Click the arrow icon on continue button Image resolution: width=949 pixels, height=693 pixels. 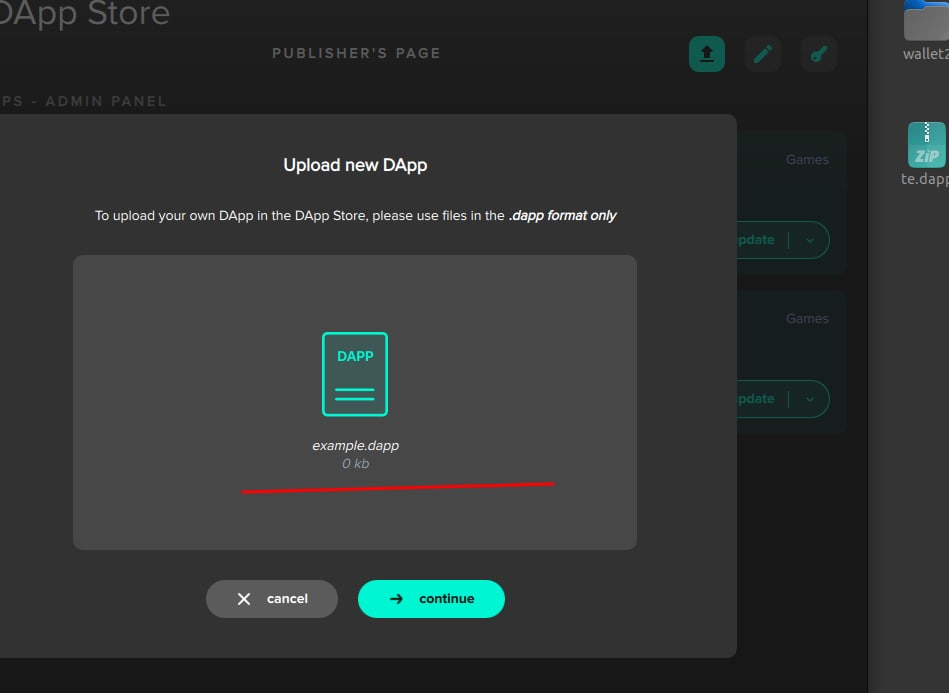coord(396,598)
